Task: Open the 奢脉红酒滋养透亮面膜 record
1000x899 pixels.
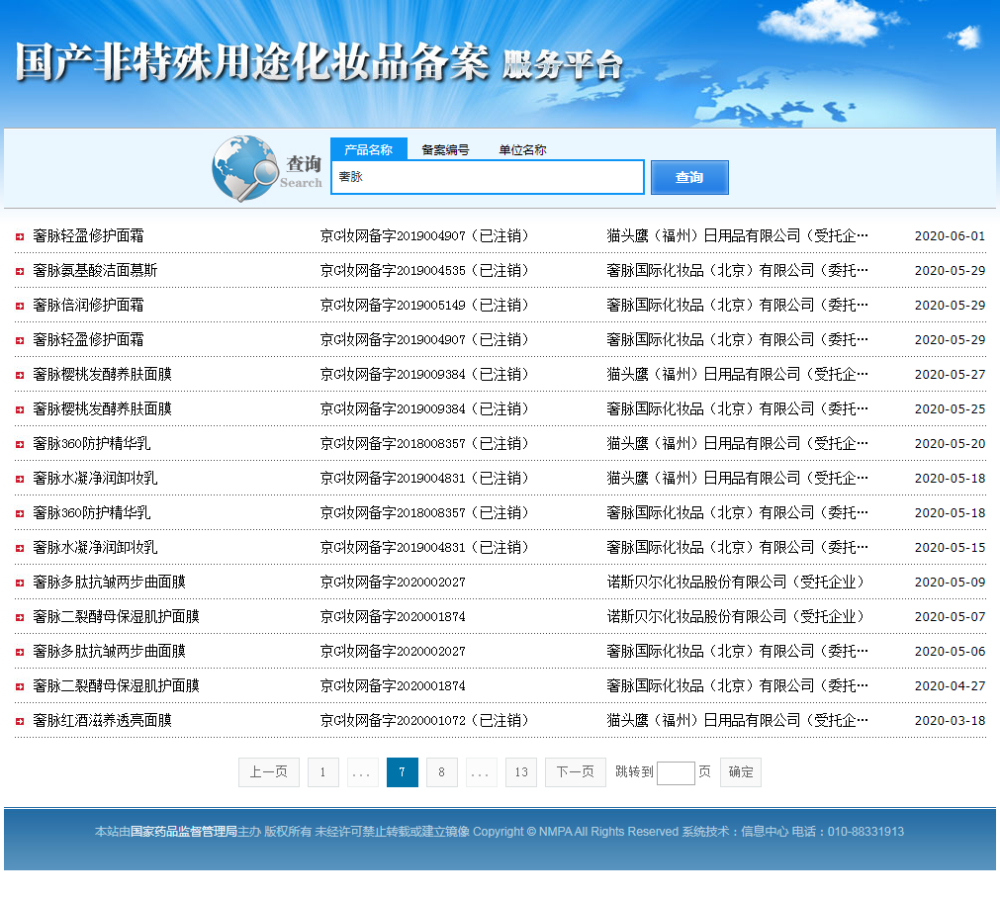Action: (x=102, y=720)
